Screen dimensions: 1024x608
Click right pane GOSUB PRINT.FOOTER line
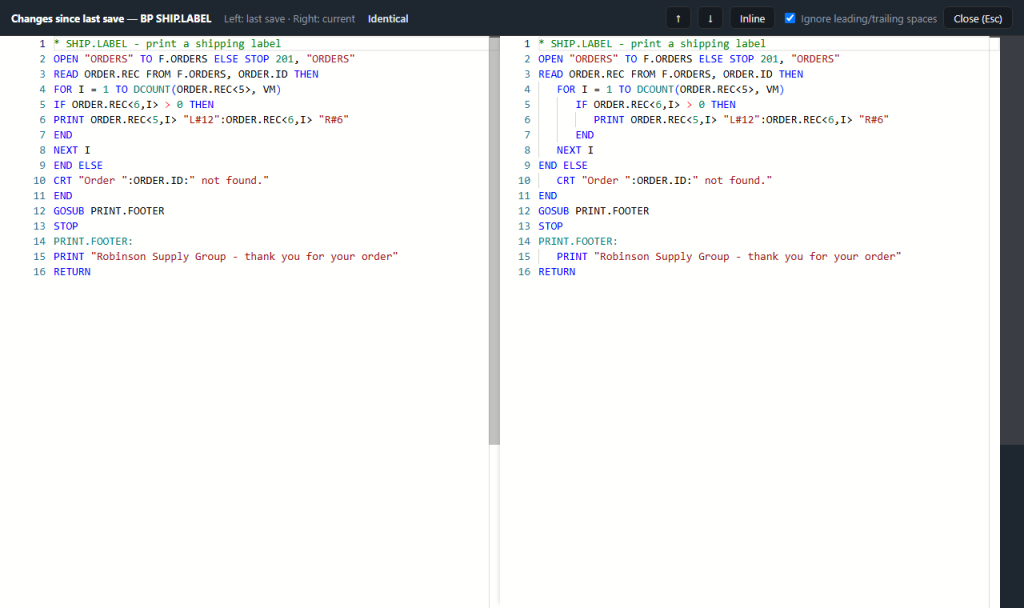point(594,211)
